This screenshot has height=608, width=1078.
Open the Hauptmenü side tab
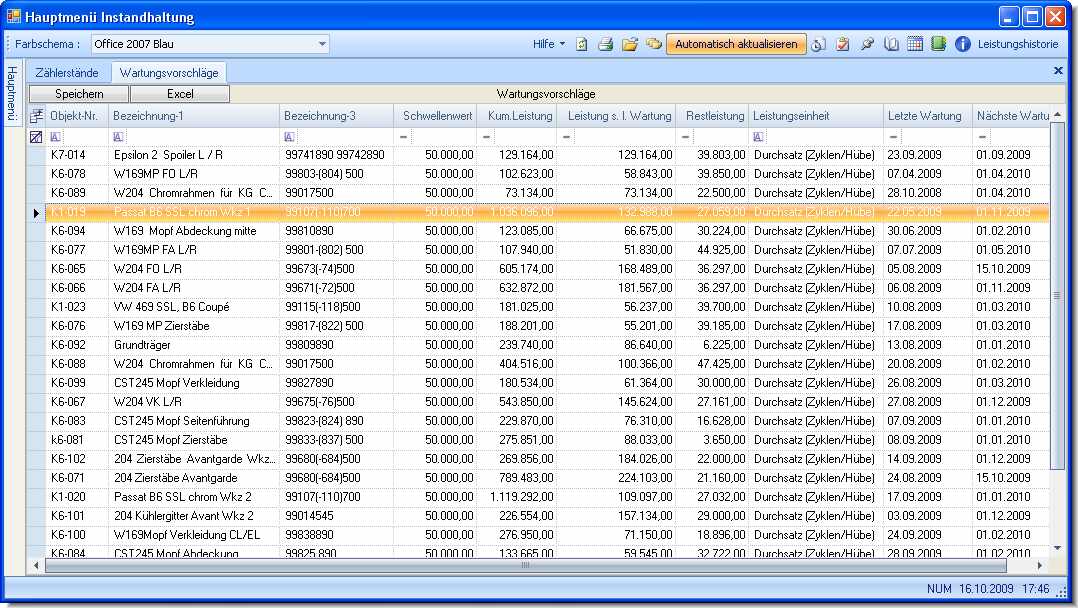(12, 94)
